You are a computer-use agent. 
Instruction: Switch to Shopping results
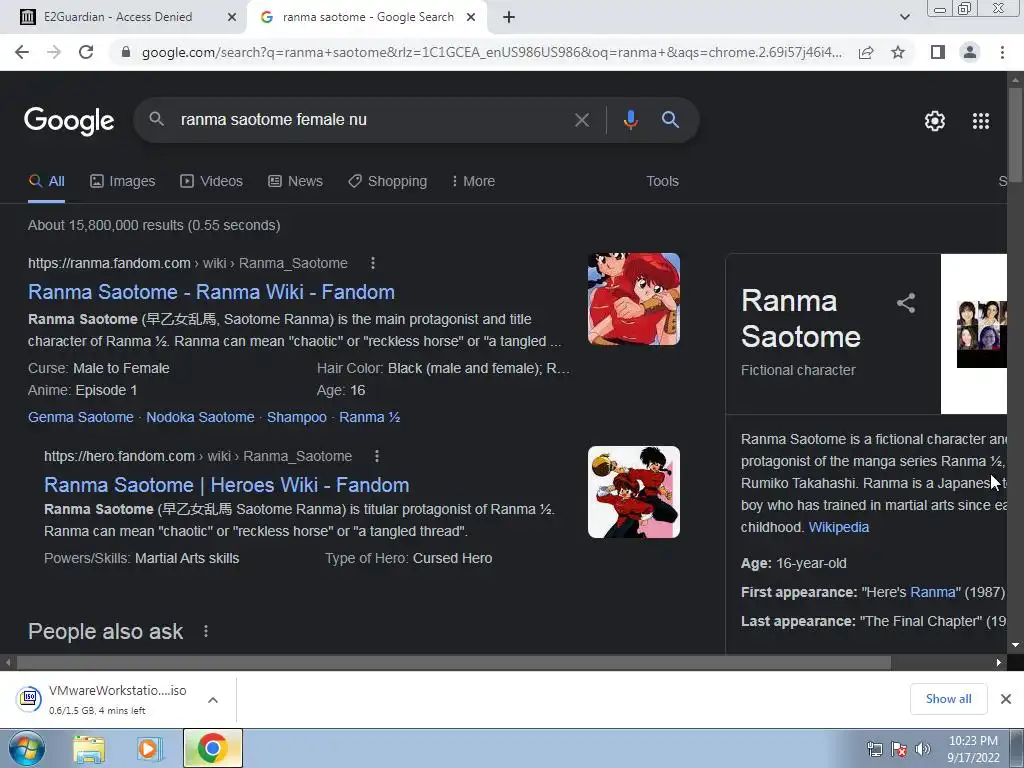click(387, 182)
